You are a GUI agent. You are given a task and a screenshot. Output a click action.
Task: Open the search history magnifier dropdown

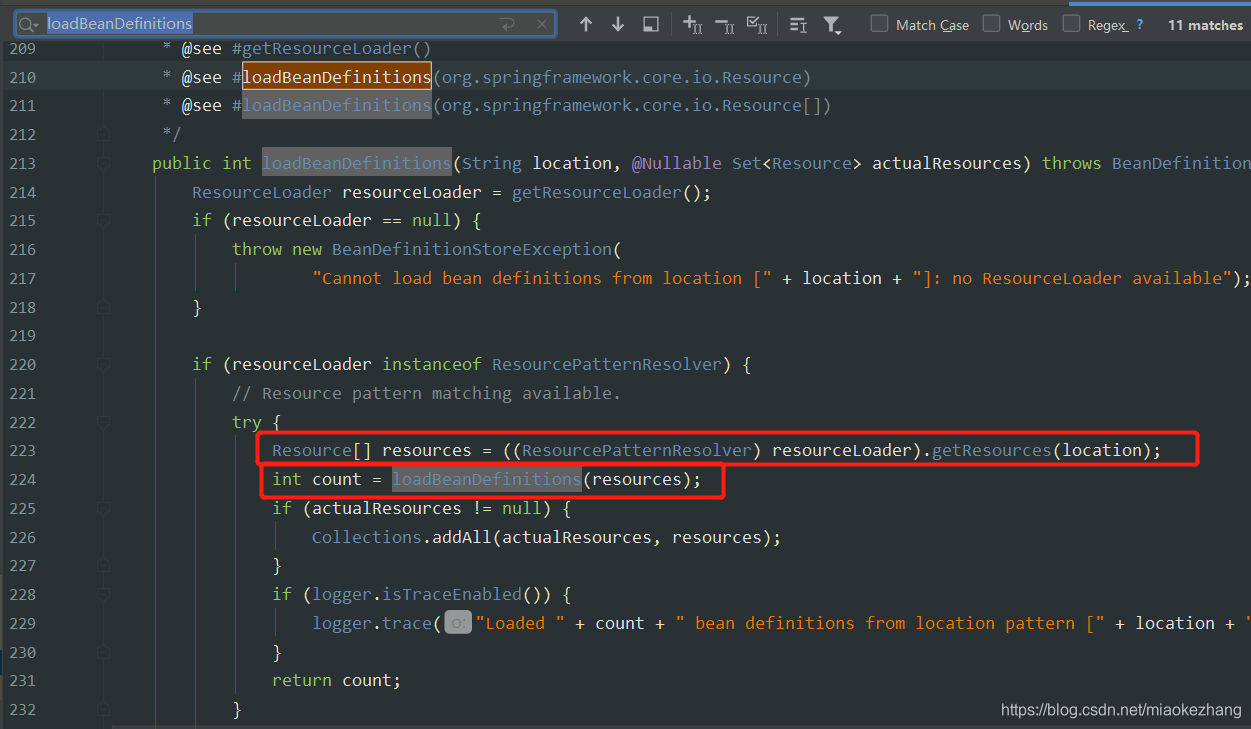click(29, 24)
